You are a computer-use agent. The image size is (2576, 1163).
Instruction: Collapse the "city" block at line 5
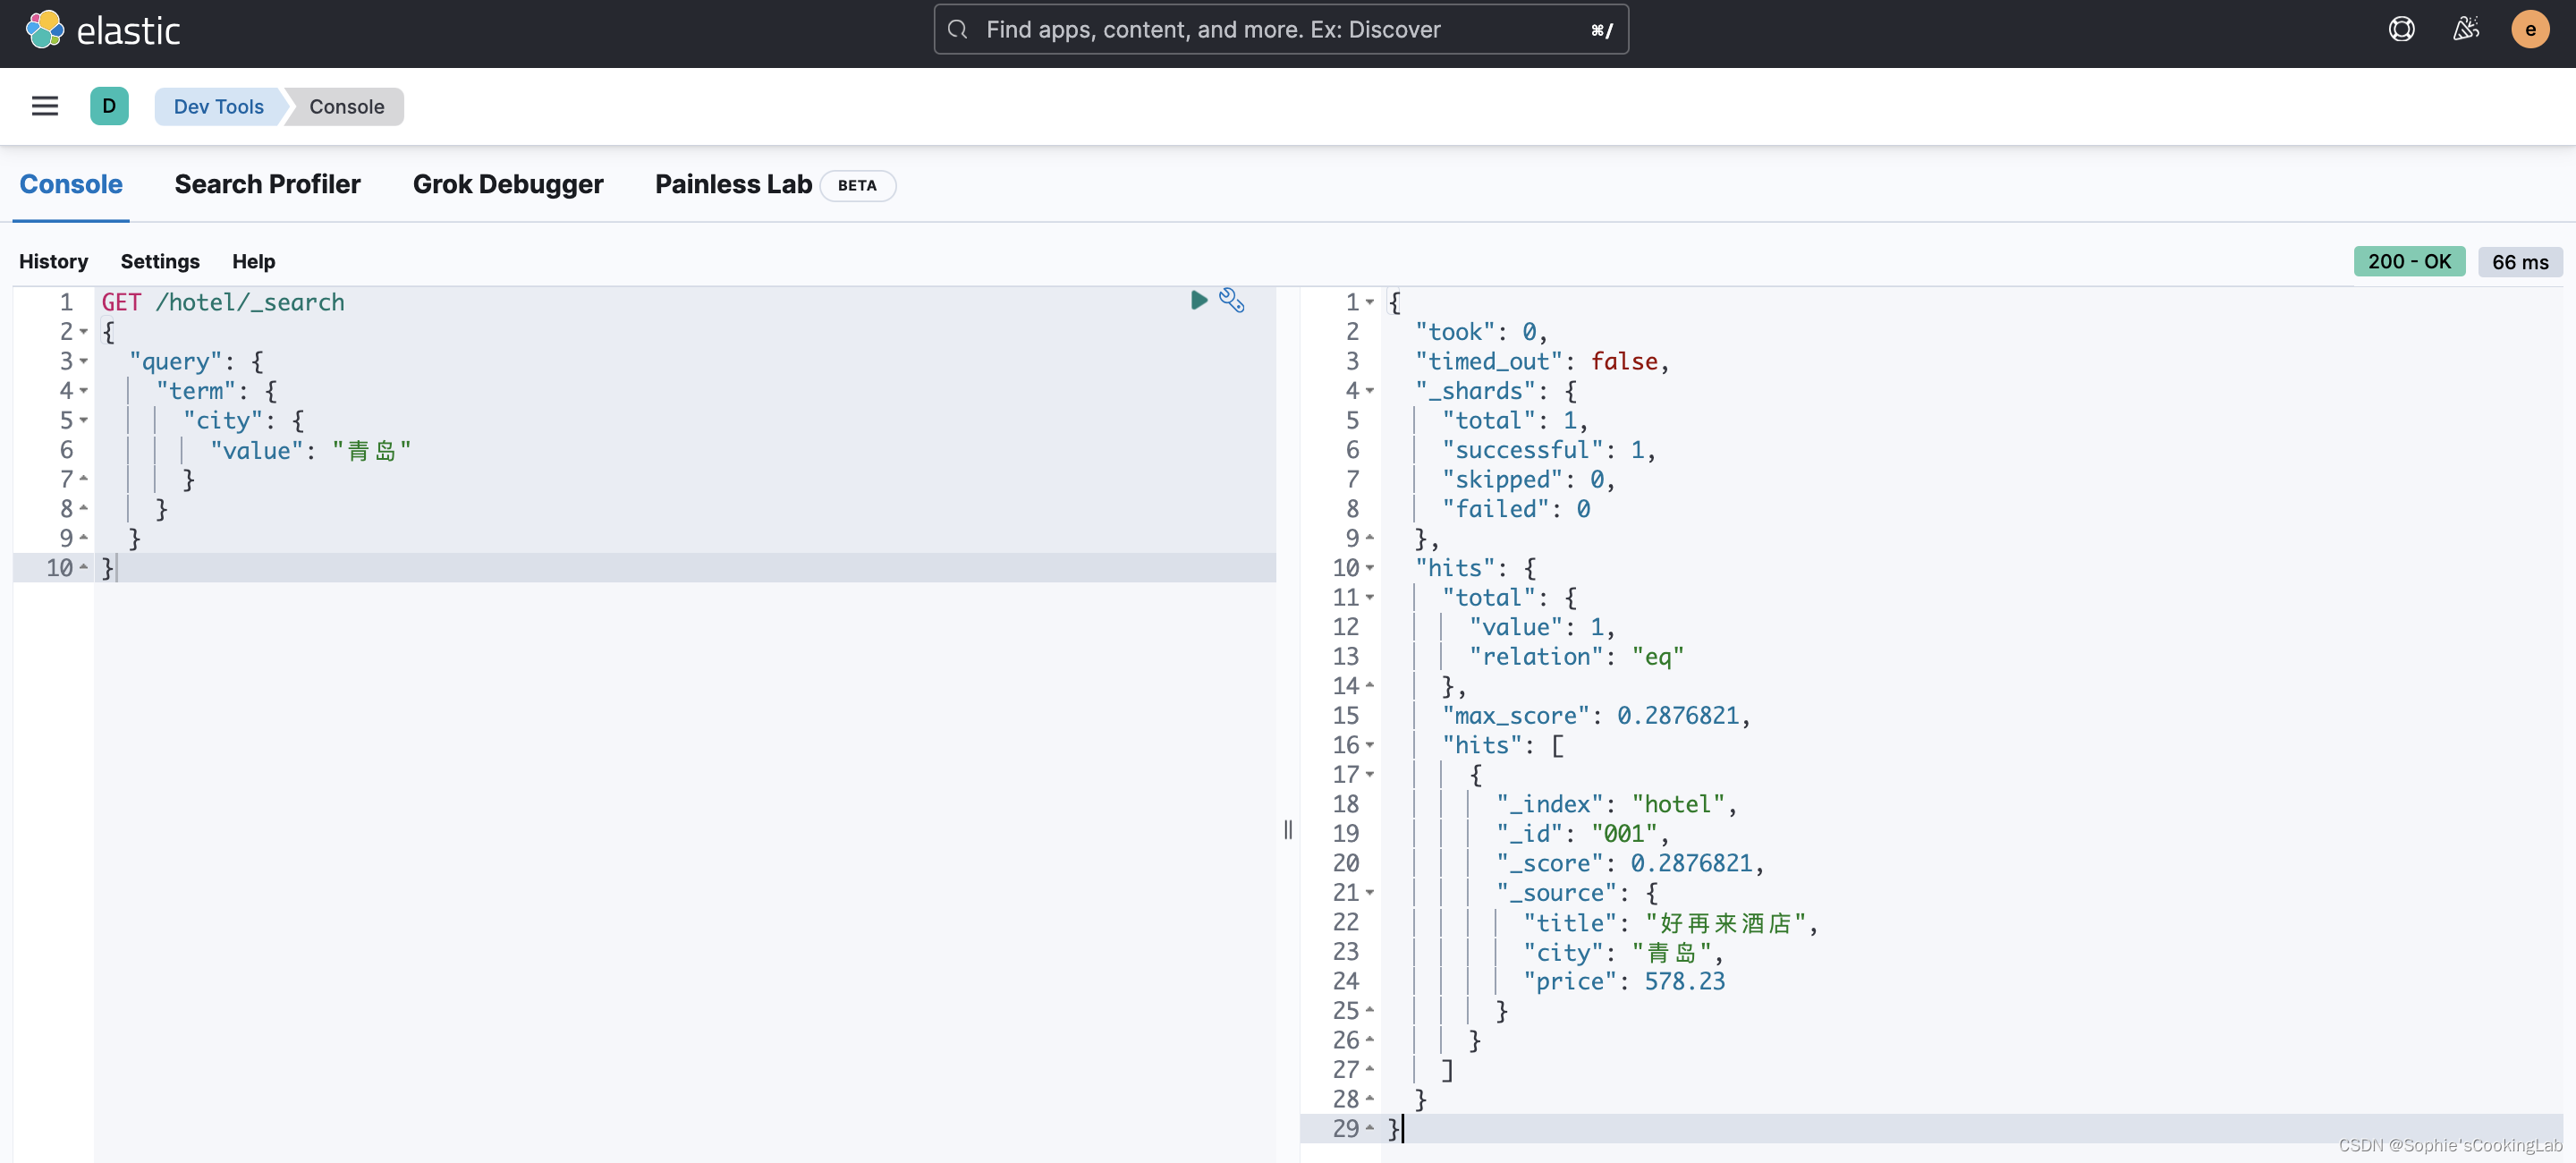point(84,420)
